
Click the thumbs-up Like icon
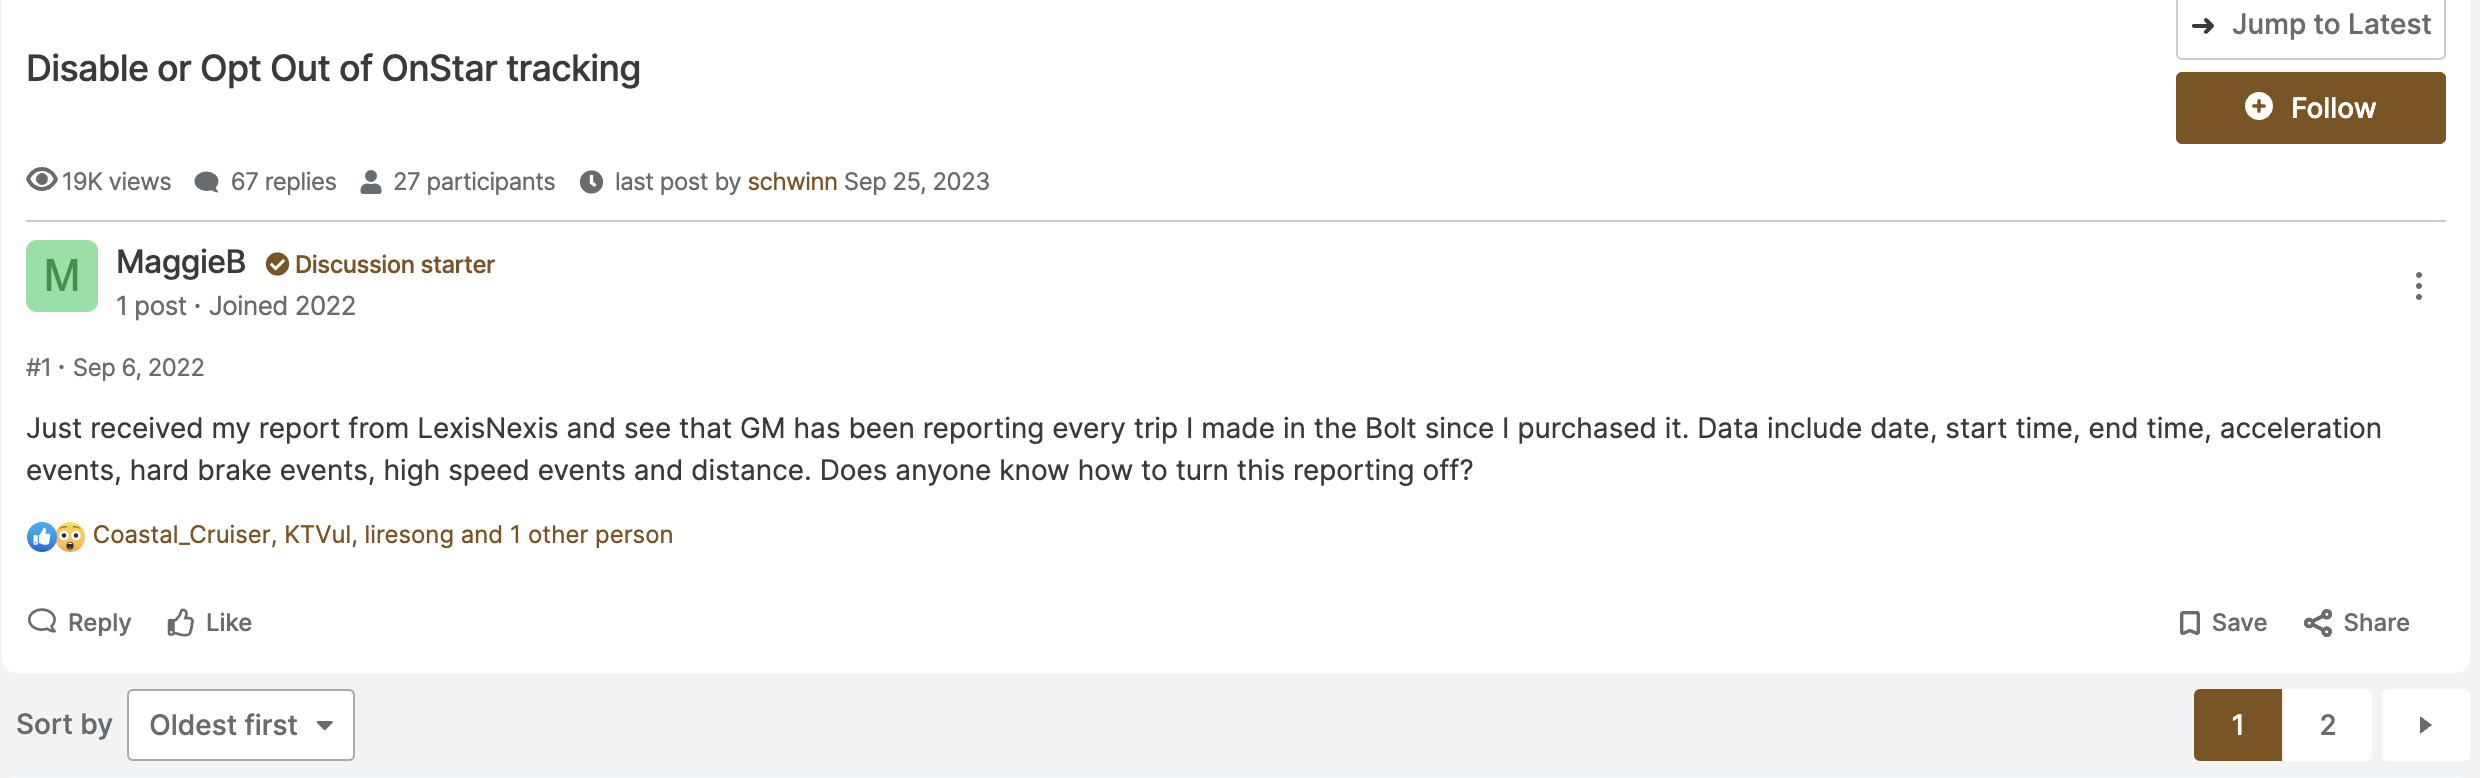tap(180, 622)
